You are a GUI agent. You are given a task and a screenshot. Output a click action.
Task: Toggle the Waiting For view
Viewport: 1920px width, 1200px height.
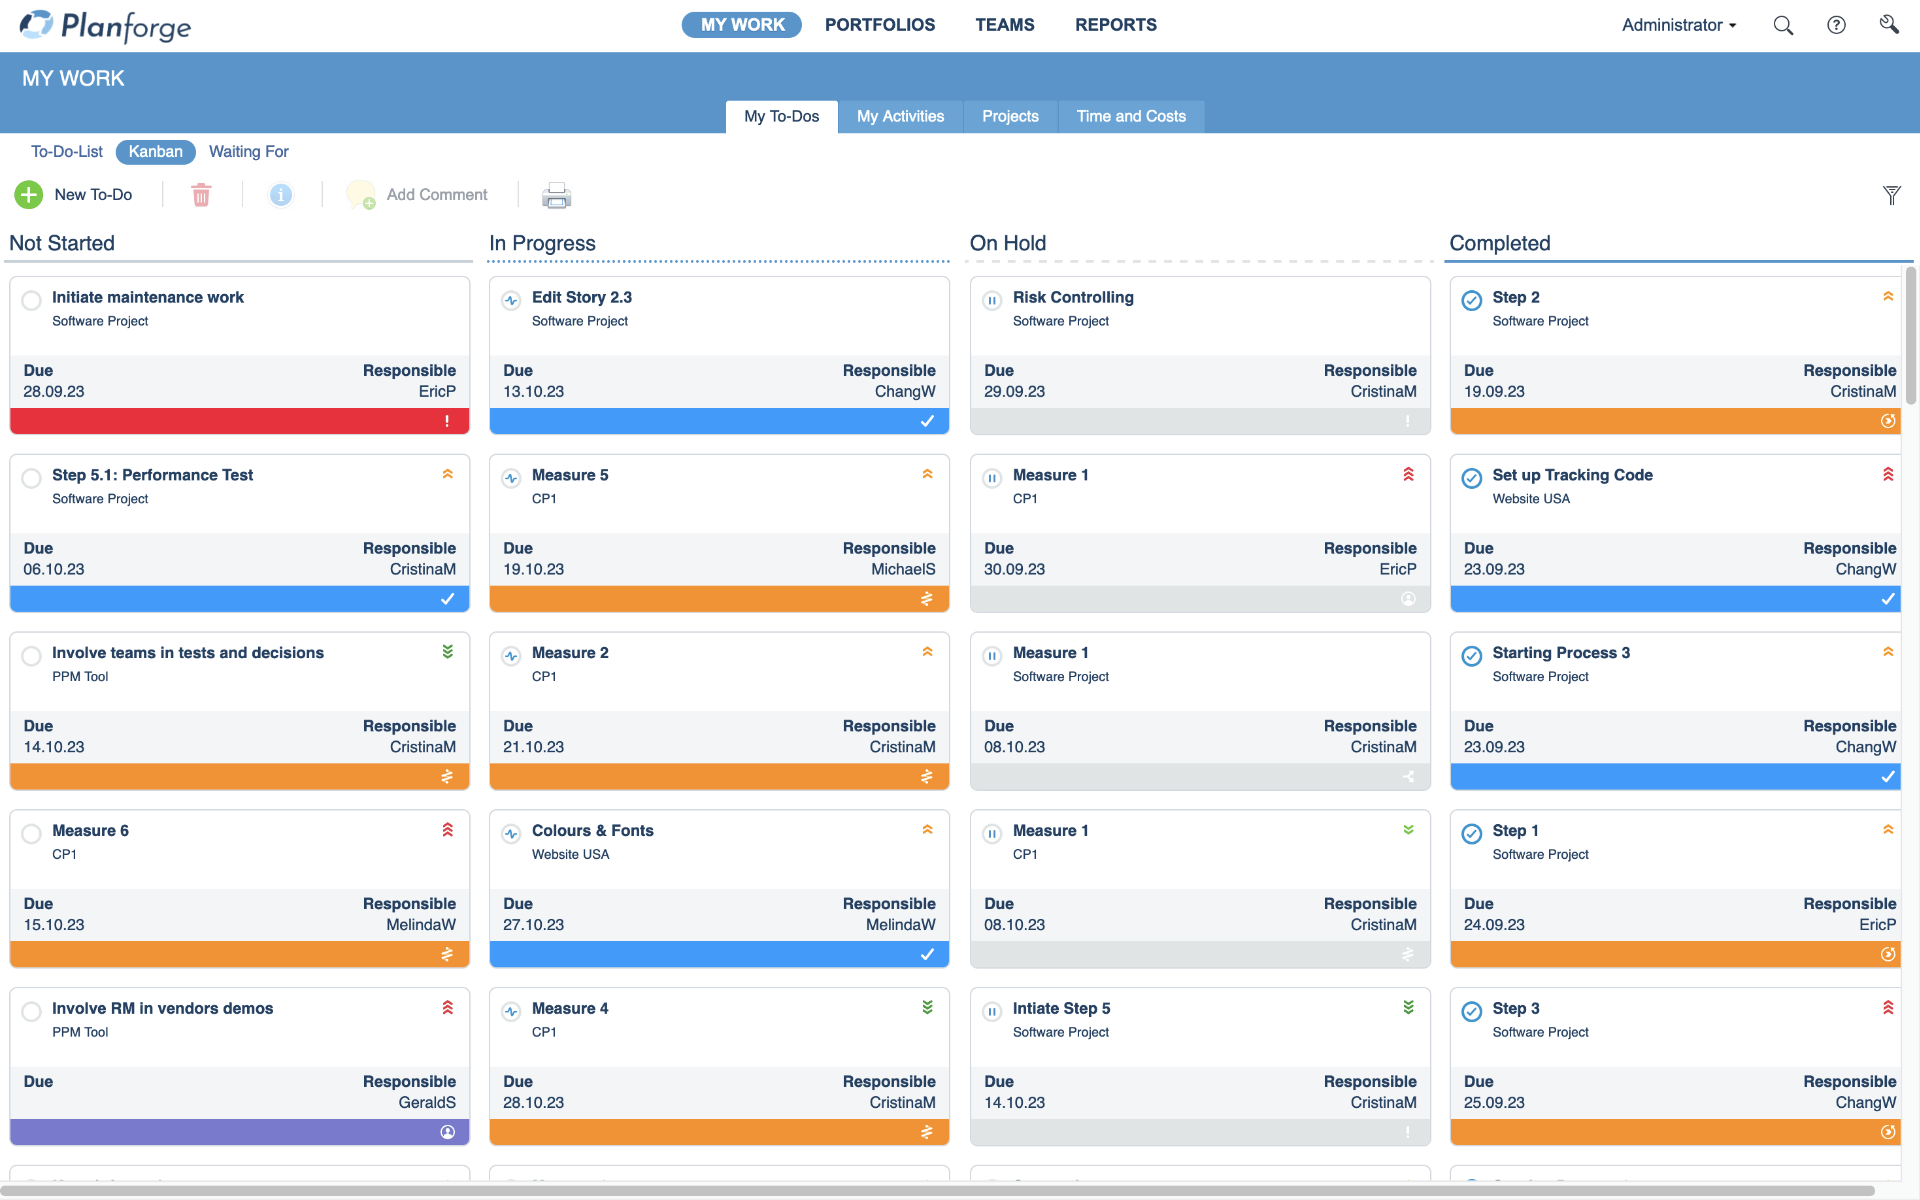[249, 152]
